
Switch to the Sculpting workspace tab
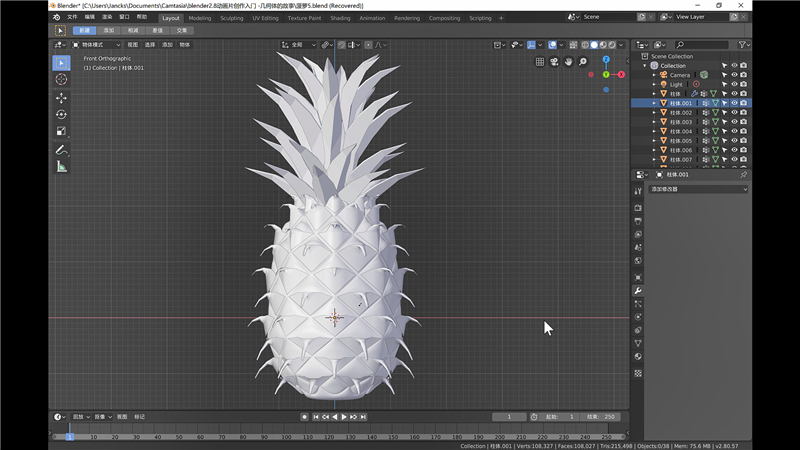232,18
